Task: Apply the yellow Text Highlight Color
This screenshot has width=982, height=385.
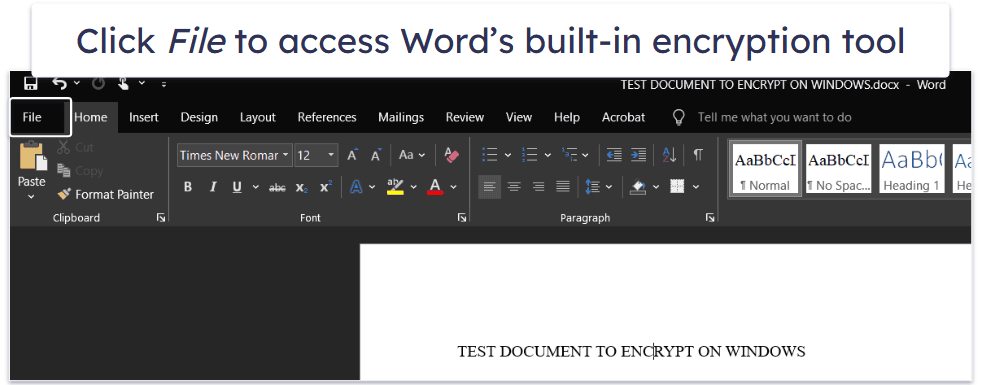Action: pyautogui.click(x=395, y=187)
